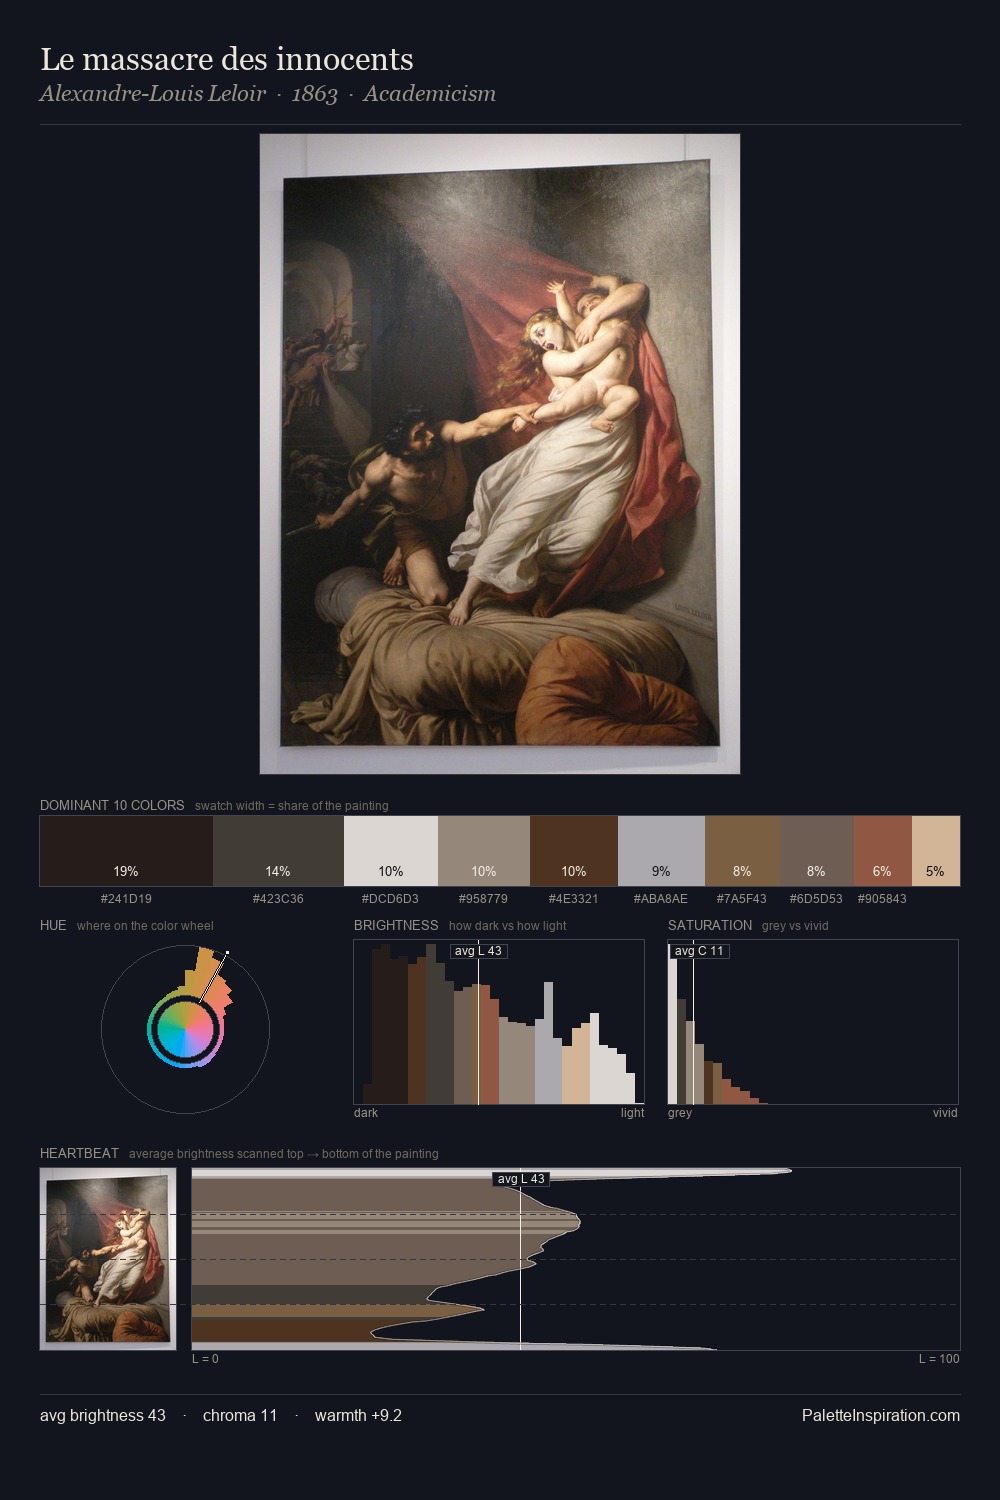The width and height of the screenshot is (1000, 1500).
Task: Click the hex code #905843
Action: (x=882, y=899)
